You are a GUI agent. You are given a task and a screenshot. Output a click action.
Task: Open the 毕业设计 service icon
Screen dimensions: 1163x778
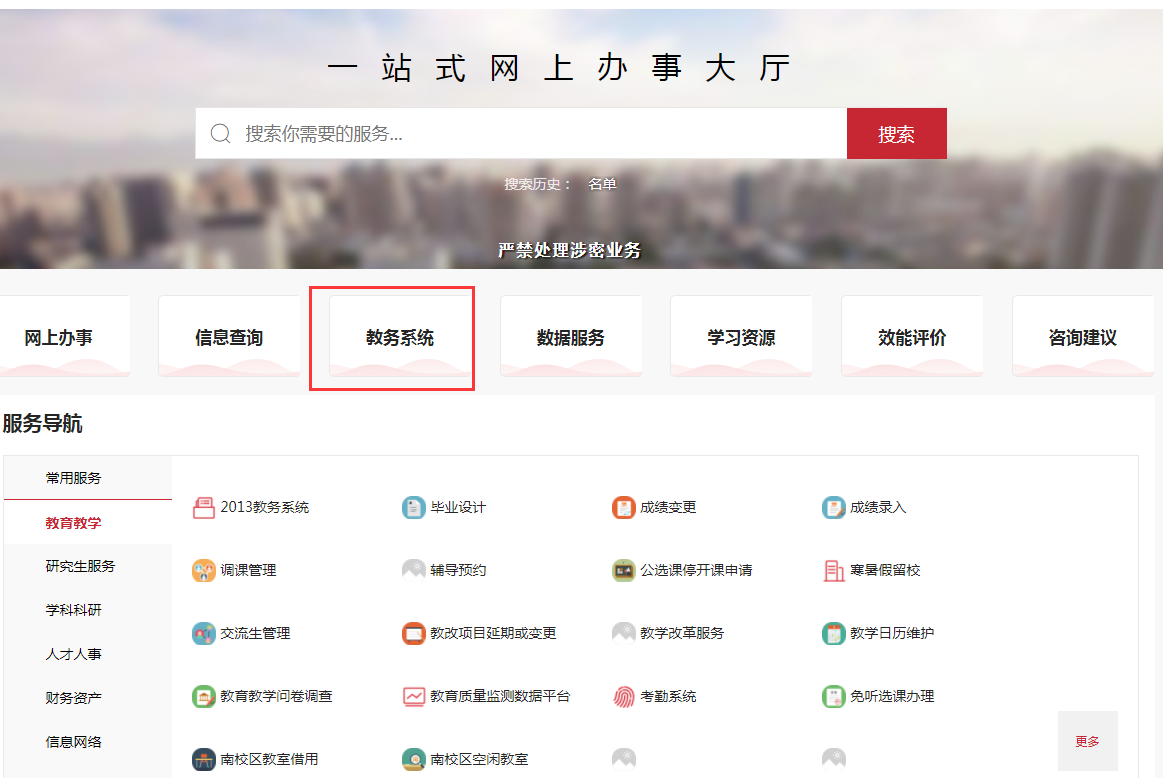[x=414, y=508]
